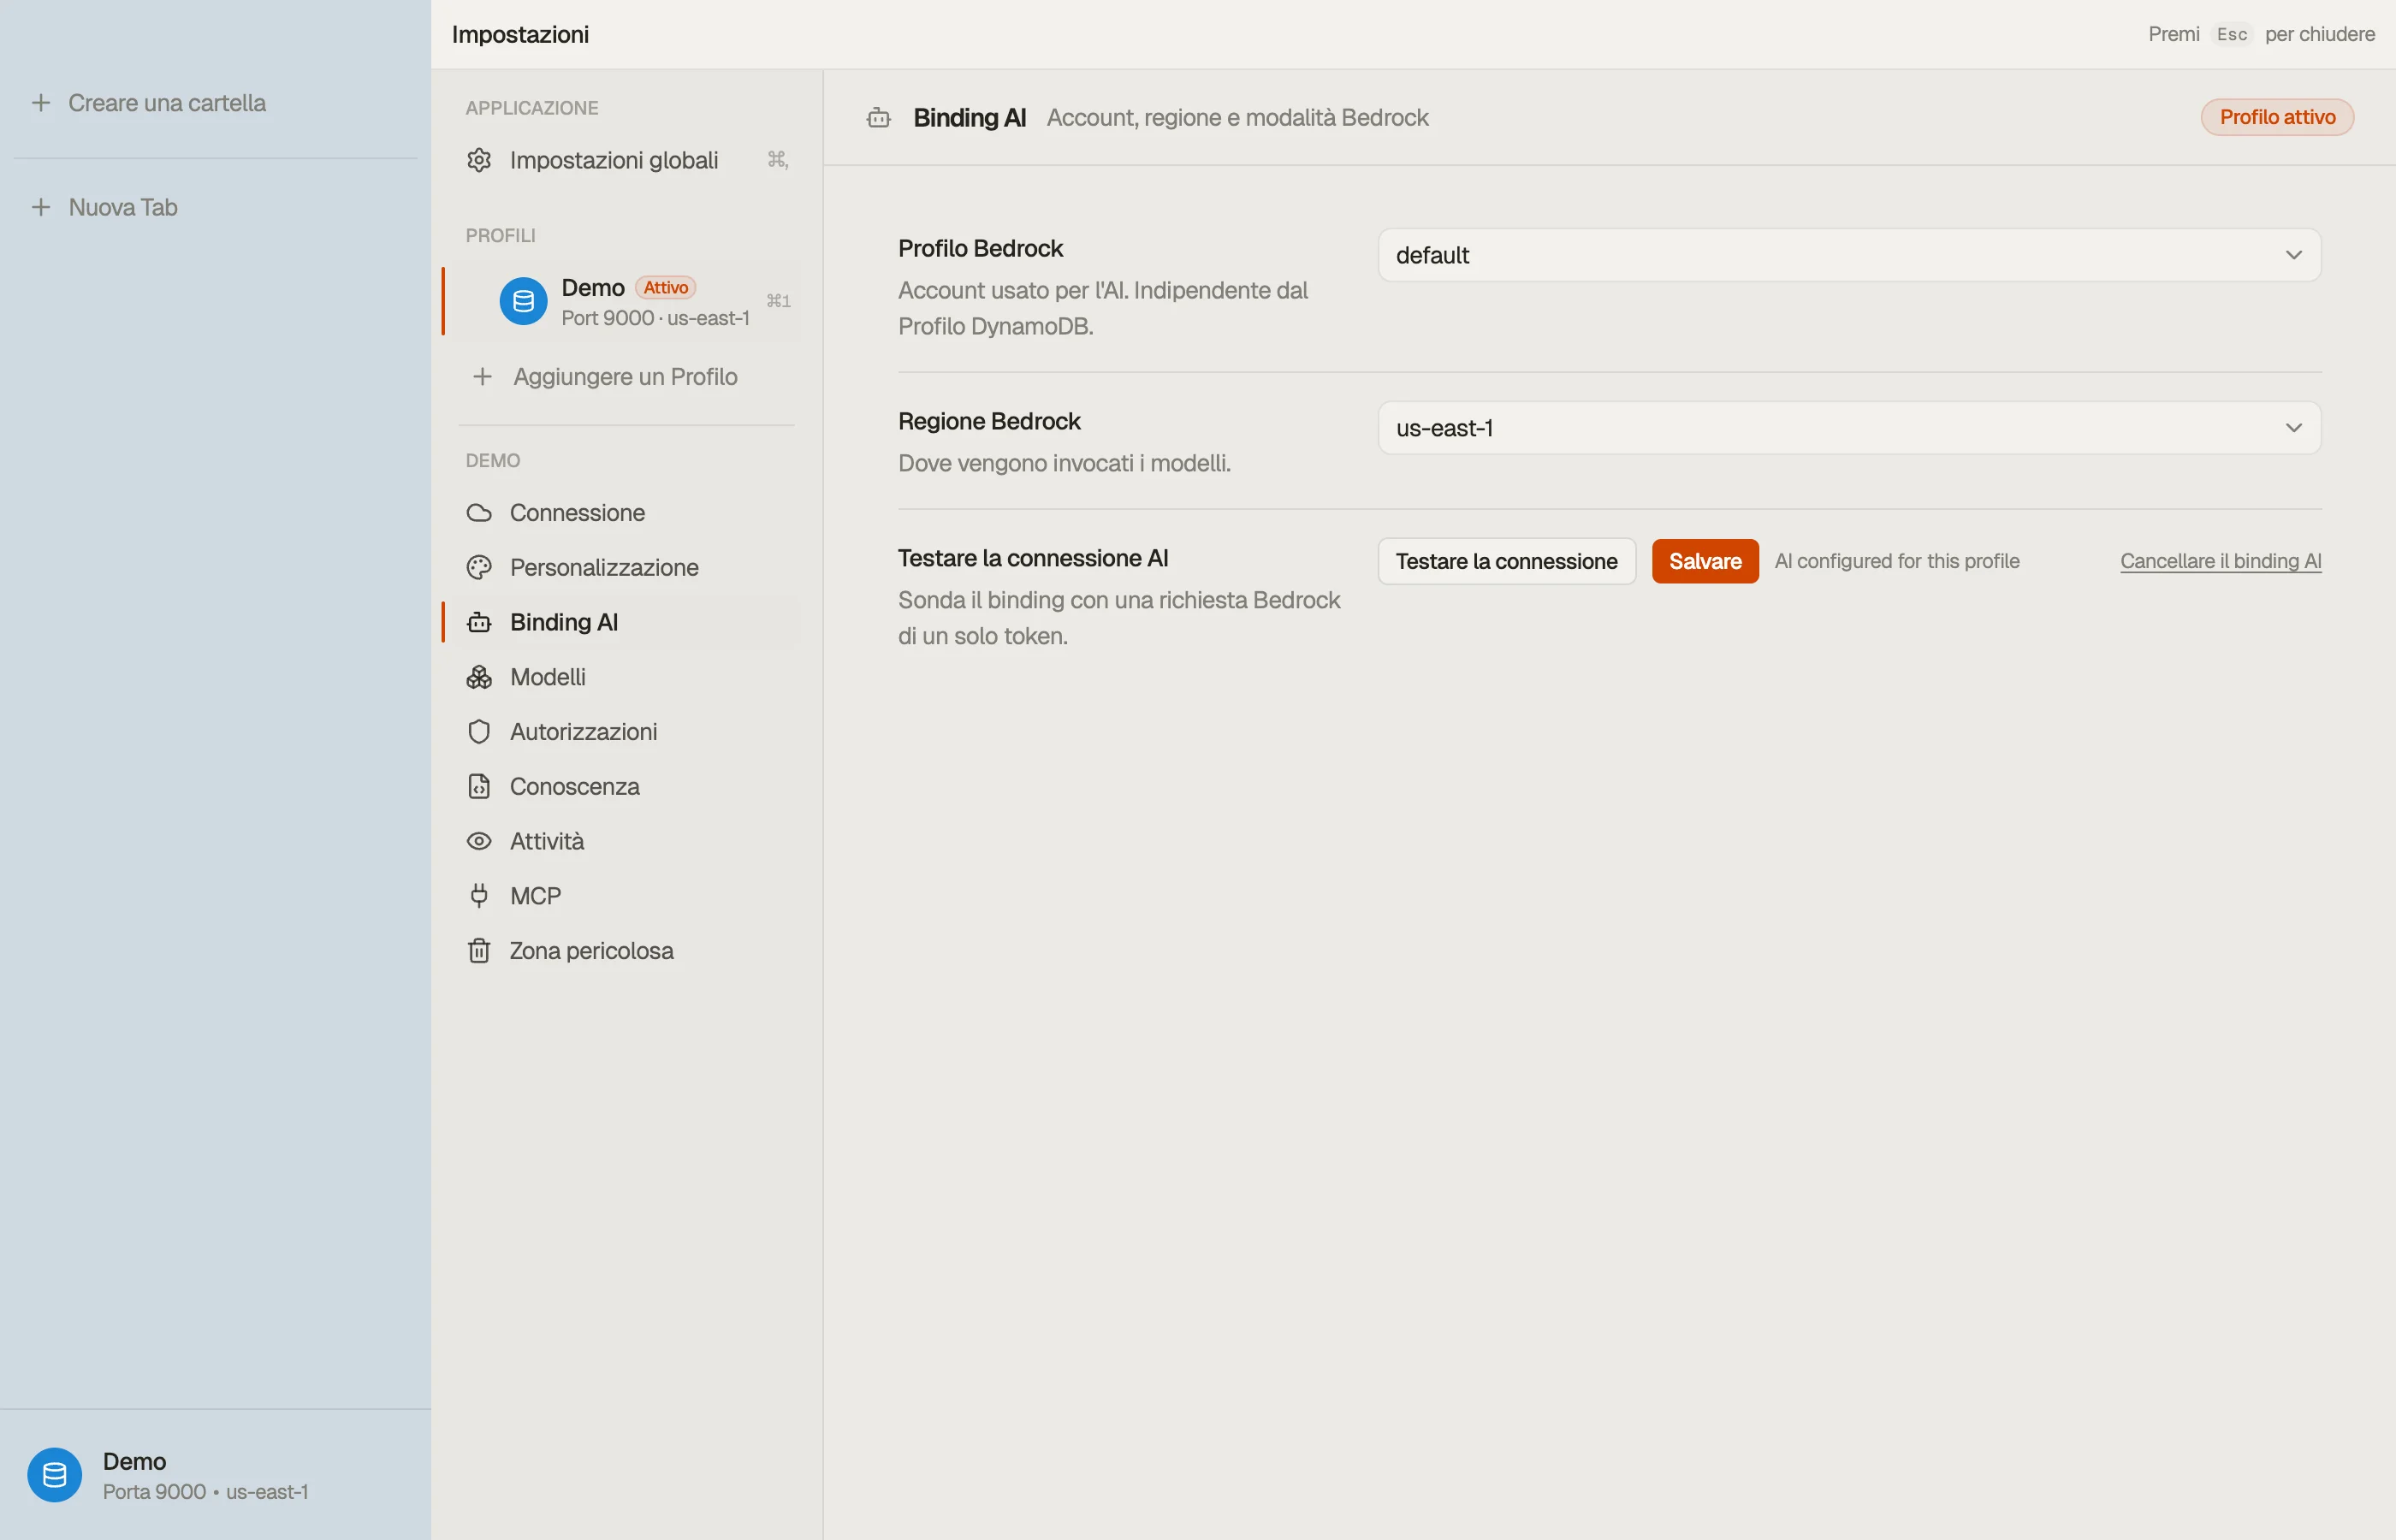Click the cloud icon next to Connessione
This screenshot has width=2396, height=1540.
tap(479, 513)
